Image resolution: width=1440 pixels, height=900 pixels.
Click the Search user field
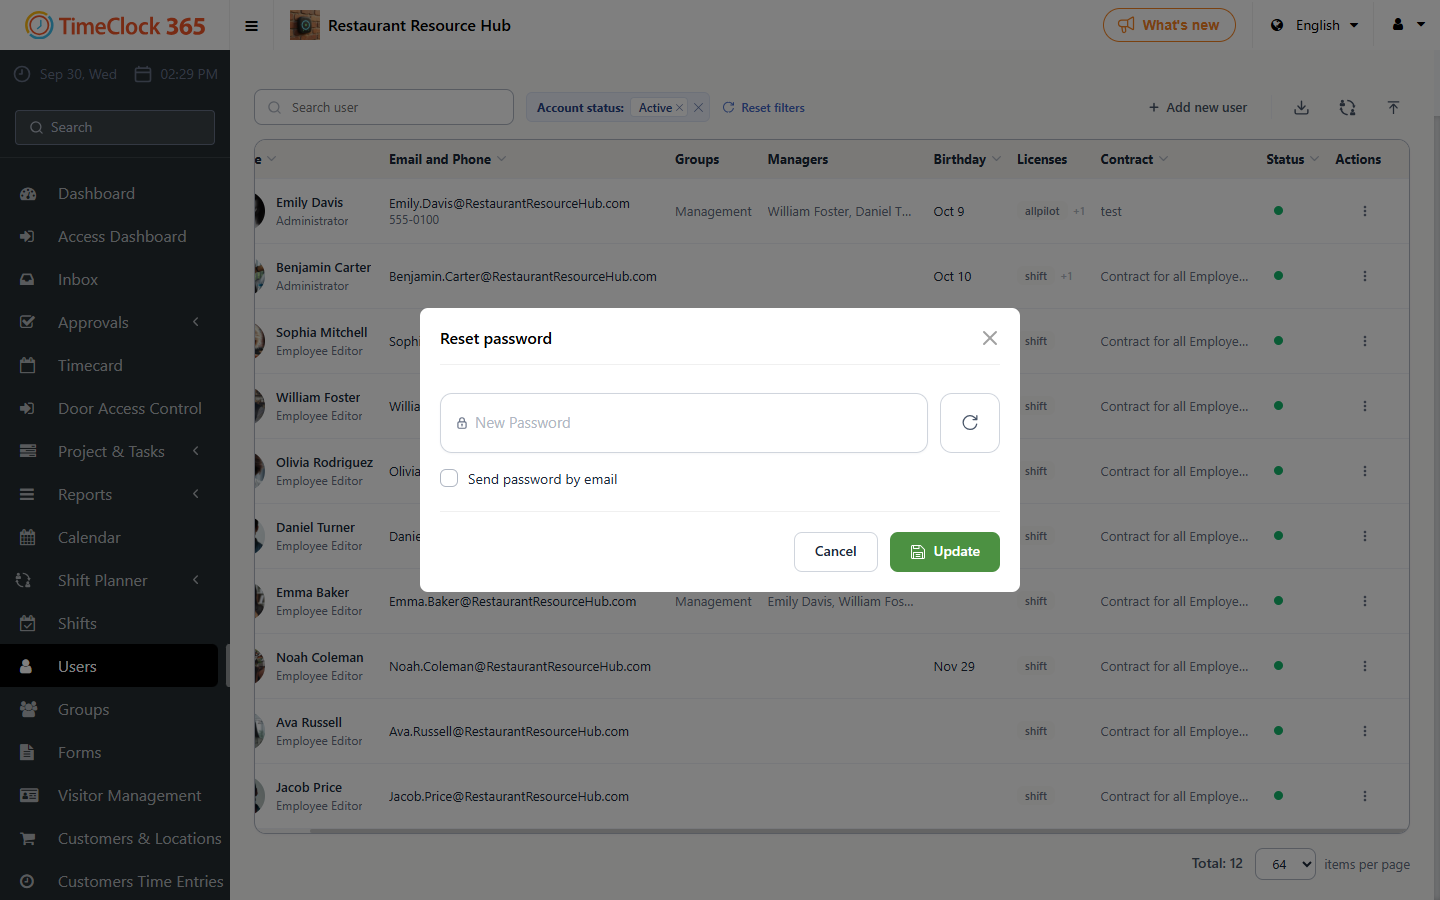(384, 107)
